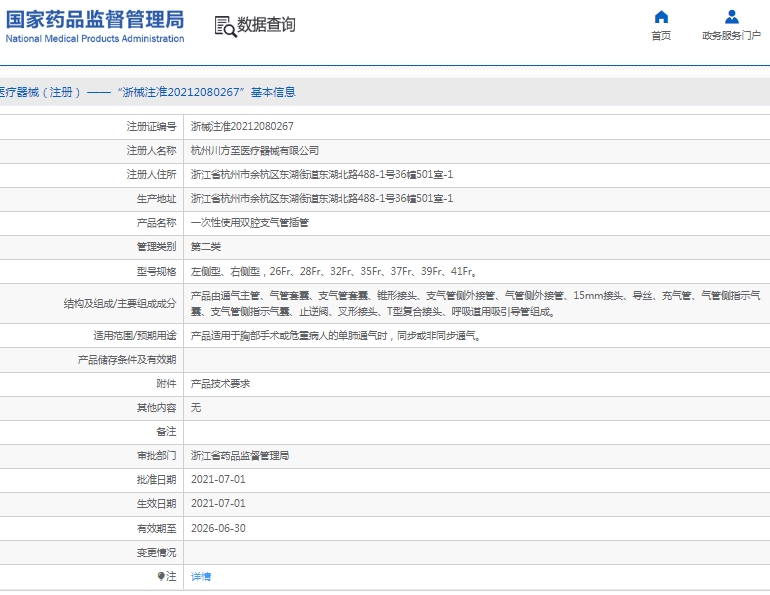Click the 生产地址 address value

click(322, 198)
